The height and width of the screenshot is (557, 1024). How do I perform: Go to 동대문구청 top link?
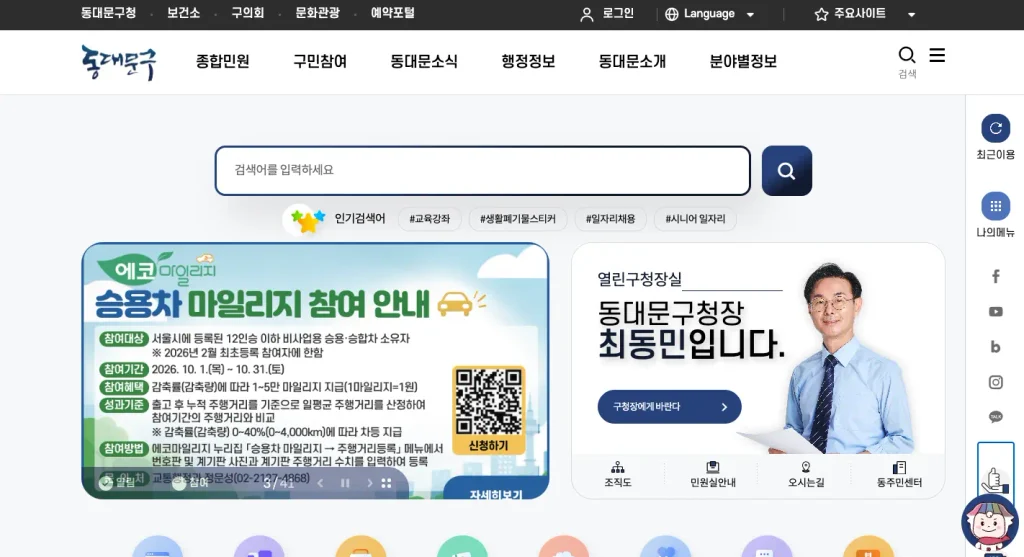point(108,13)
